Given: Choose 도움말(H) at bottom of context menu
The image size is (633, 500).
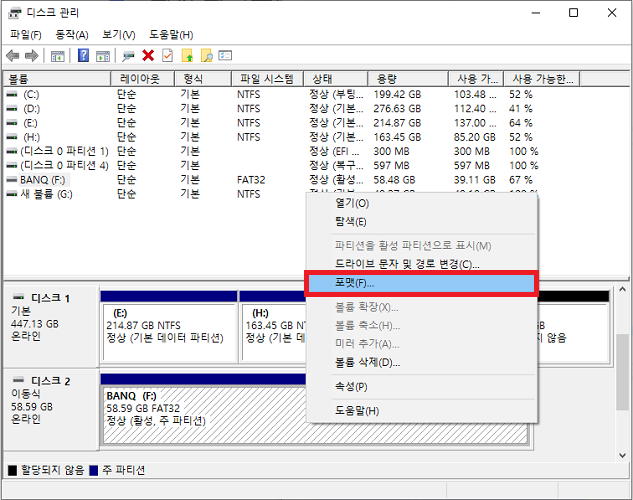Looking at the screenshot, I should 421,411.
